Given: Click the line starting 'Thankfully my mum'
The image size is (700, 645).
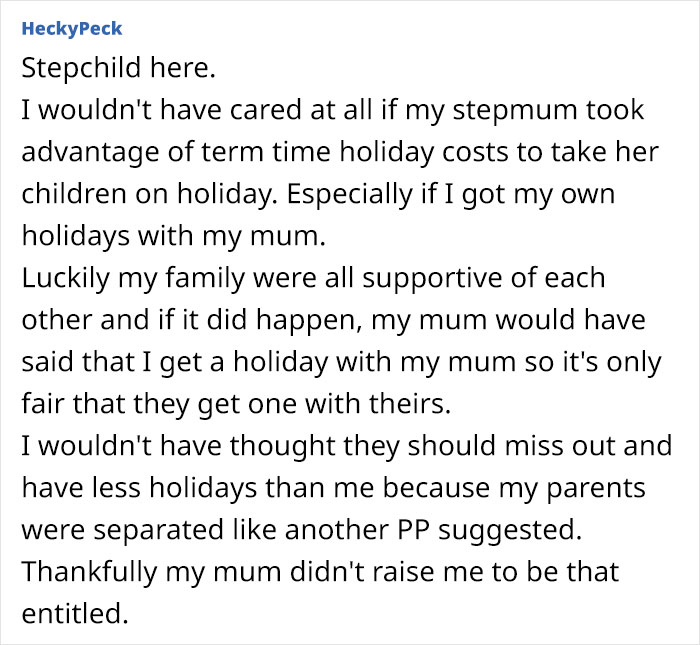Looking at the screenshot, I should [320, 571].
